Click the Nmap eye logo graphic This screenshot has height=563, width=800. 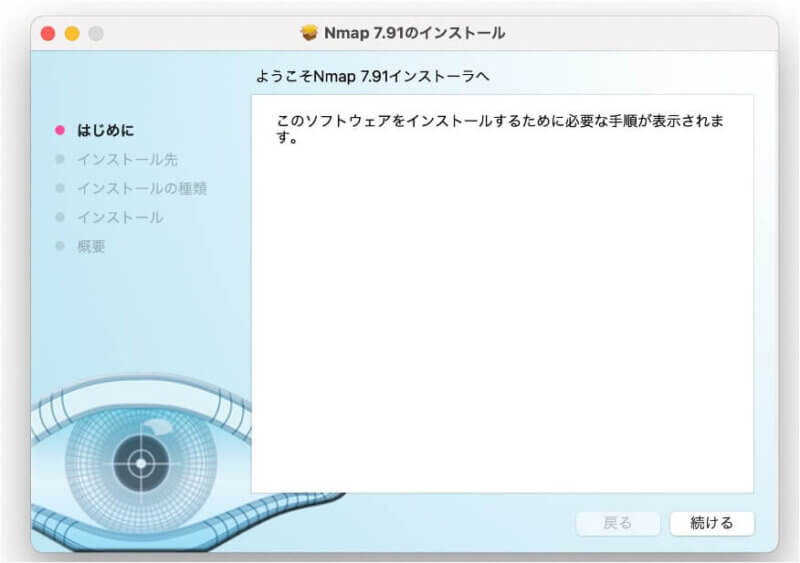[140, 464]
